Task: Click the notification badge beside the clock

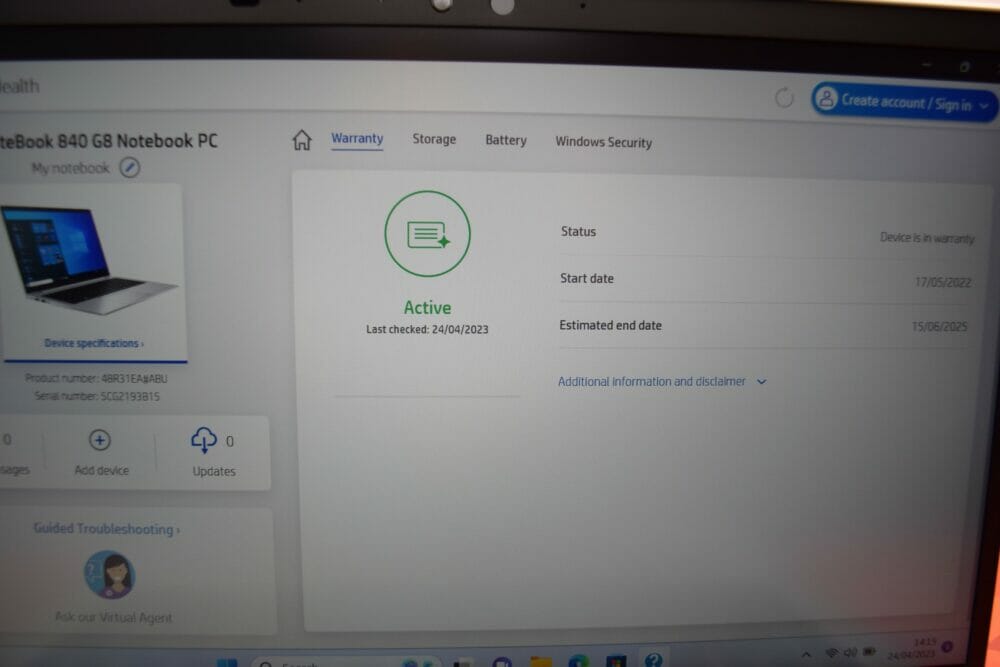Action: [947, 647]
